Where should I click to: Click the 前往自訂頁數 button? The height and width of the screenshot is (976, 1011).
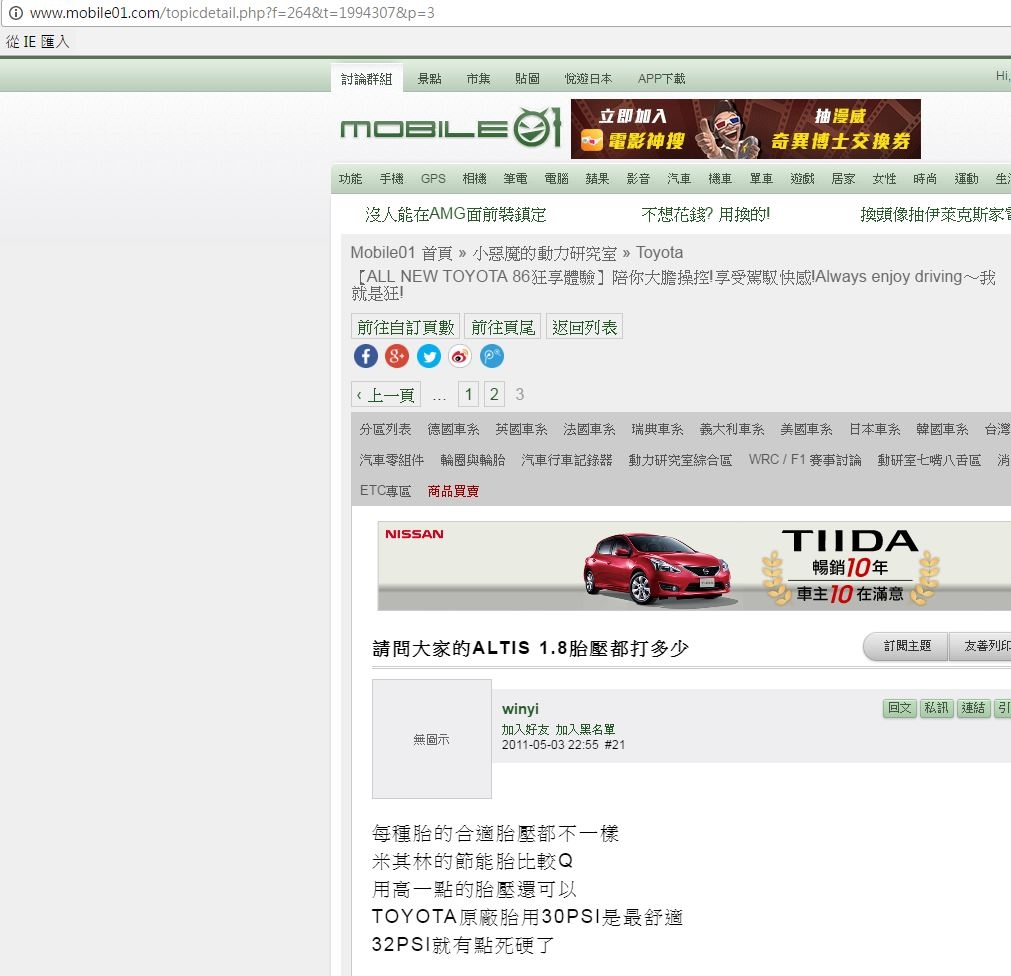[x=406, y=327]
